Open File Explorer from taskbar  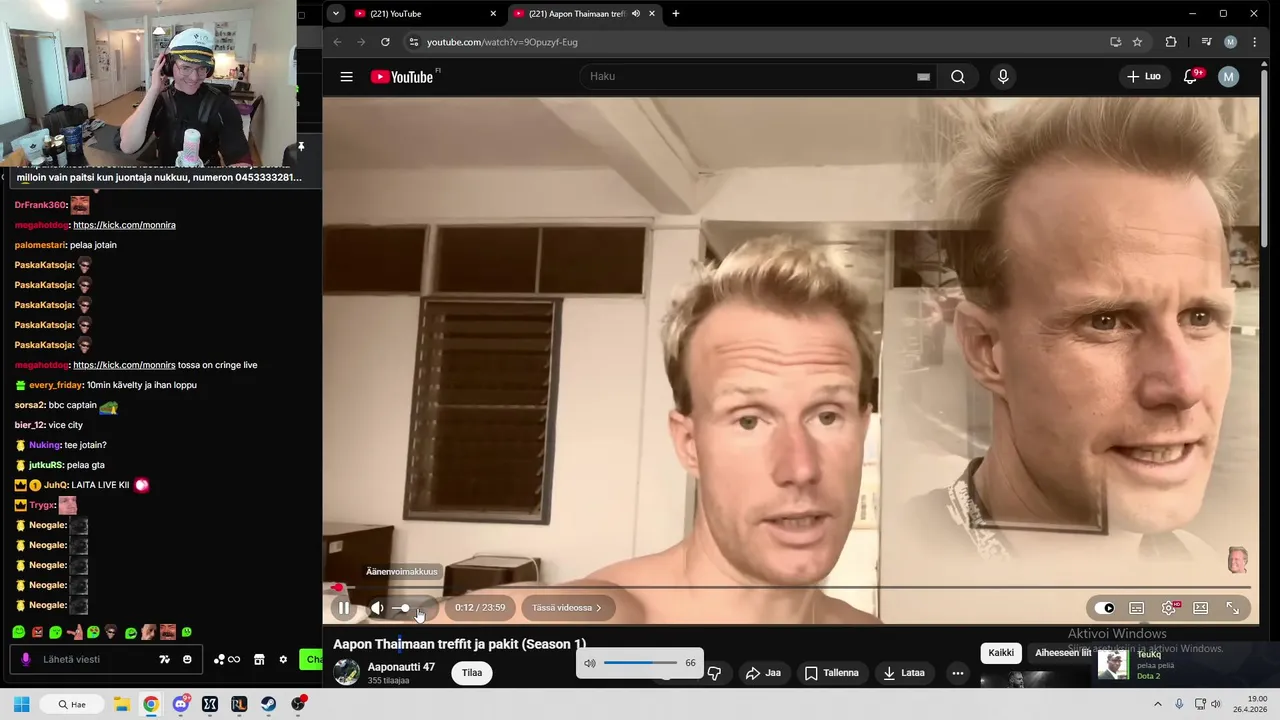point(120,704)
